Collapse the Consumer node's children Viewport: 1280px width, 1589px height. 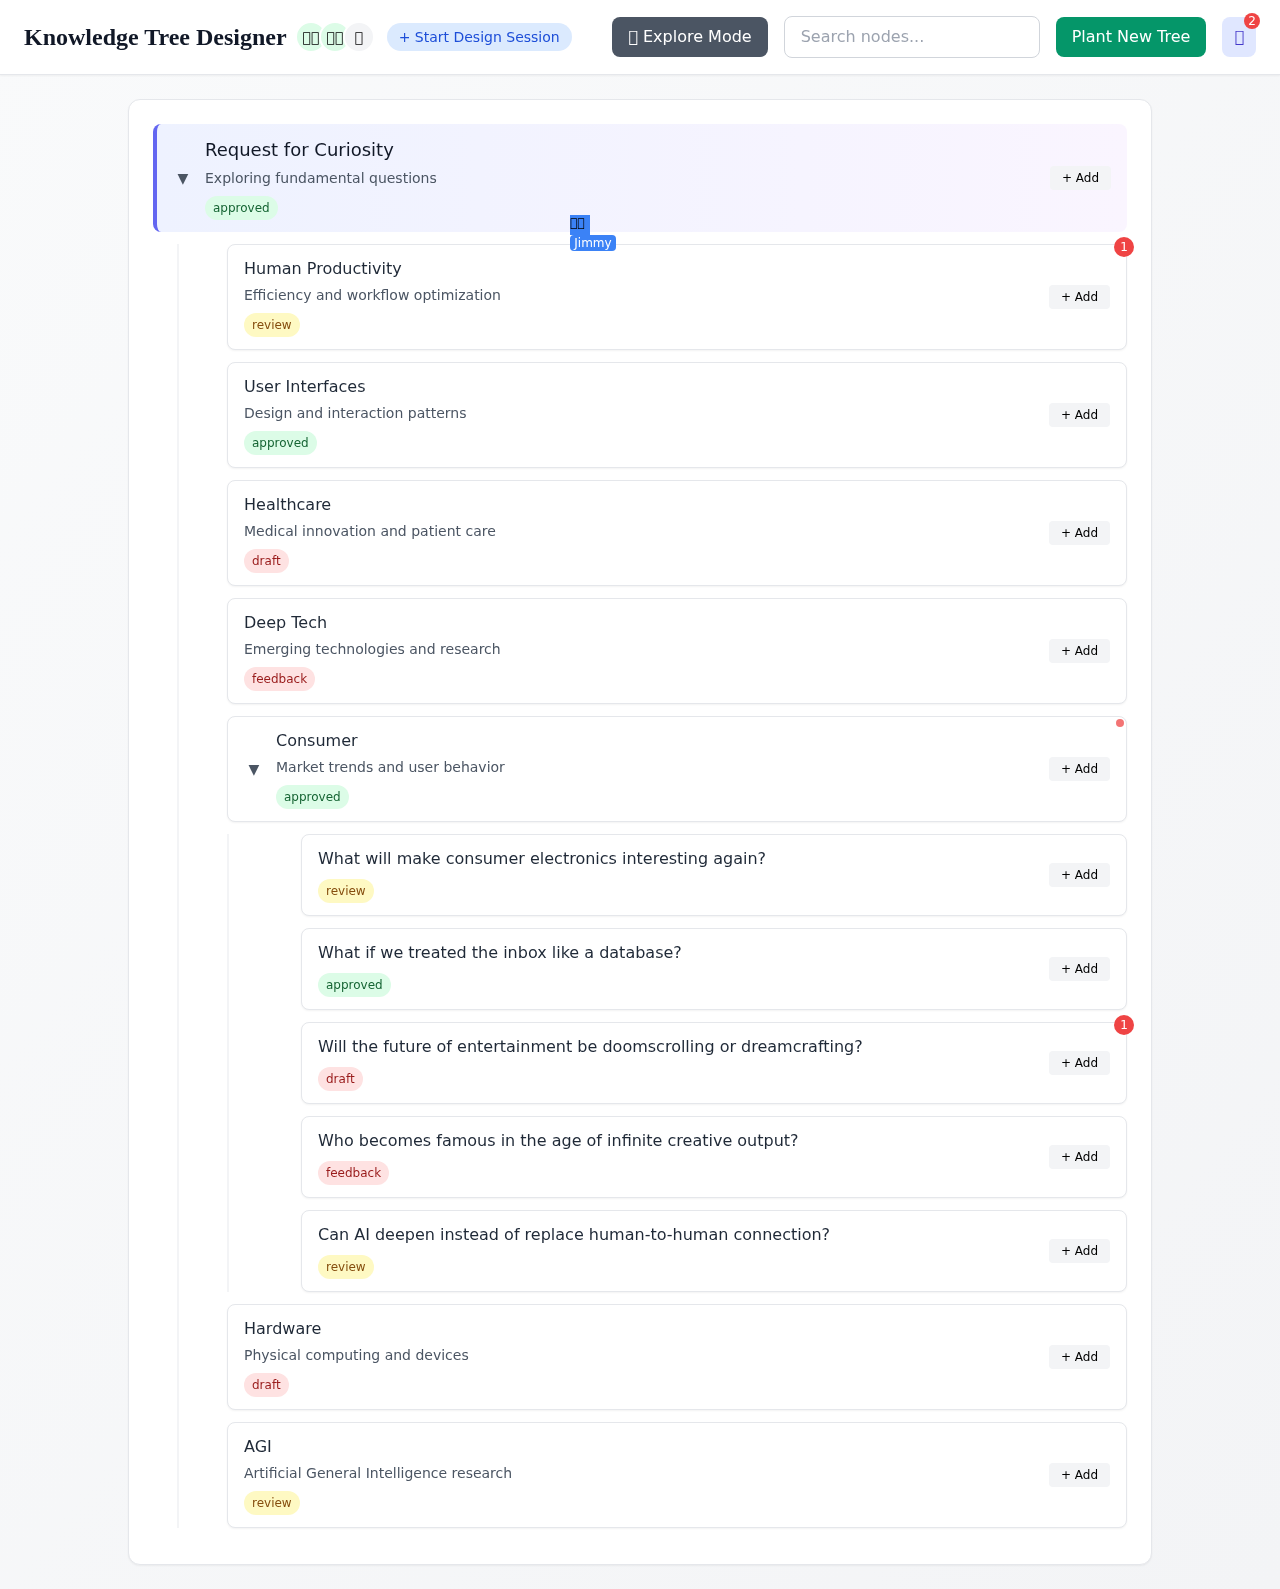pyautogui.click(x=254, y=769)
